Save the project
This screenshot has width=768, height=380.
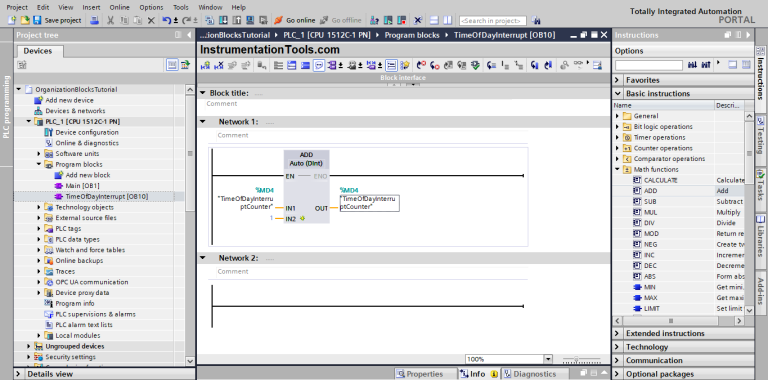coord(57,21)
